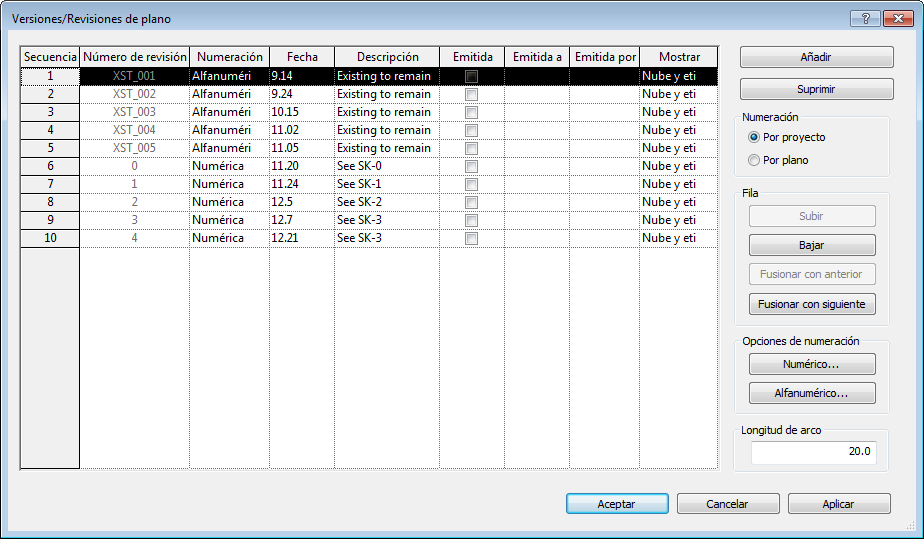This screenshot has width=924, height=539.
Task: Open Mostrar cell in sequence 5 row
Action: point(678,148)
